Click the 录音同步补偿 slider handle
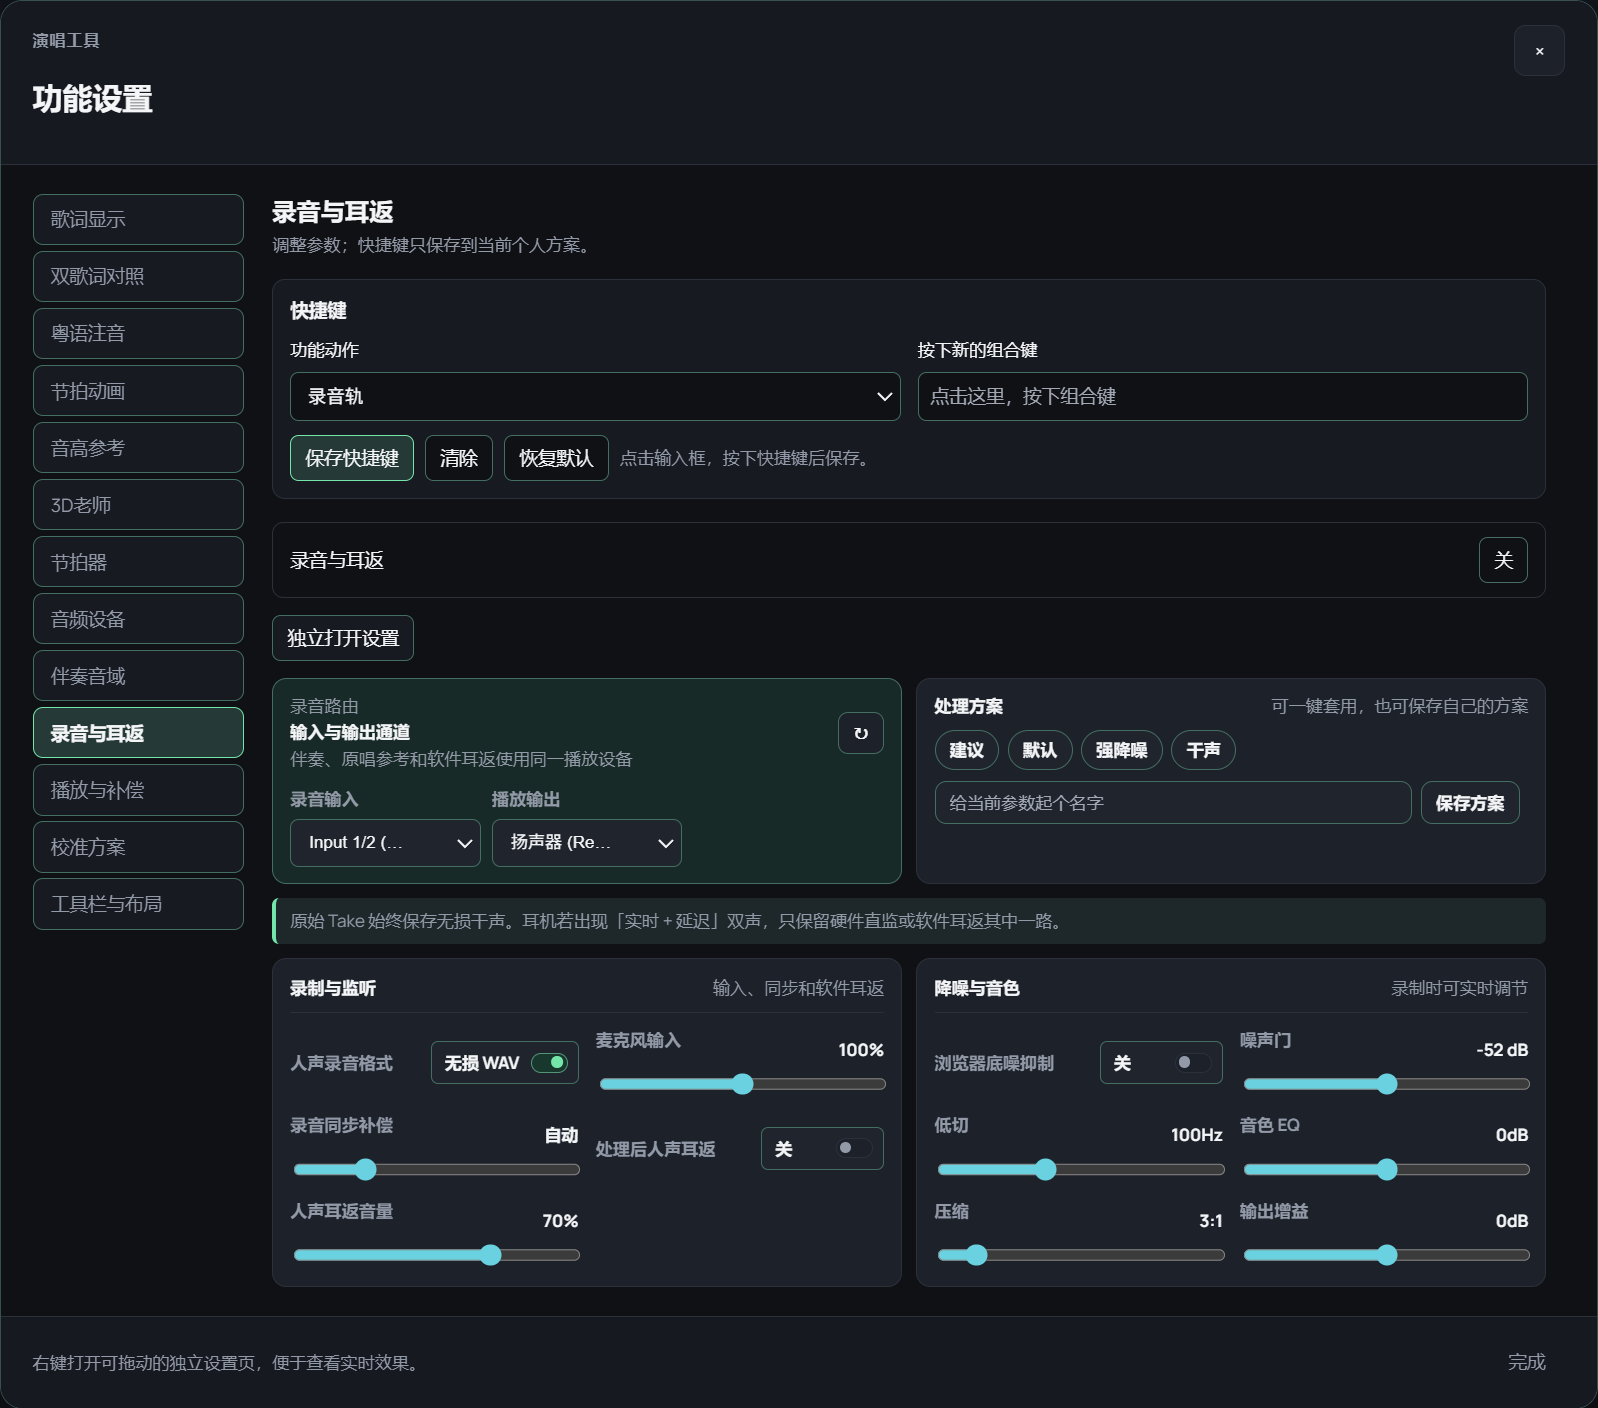 tap(366, 1169)
